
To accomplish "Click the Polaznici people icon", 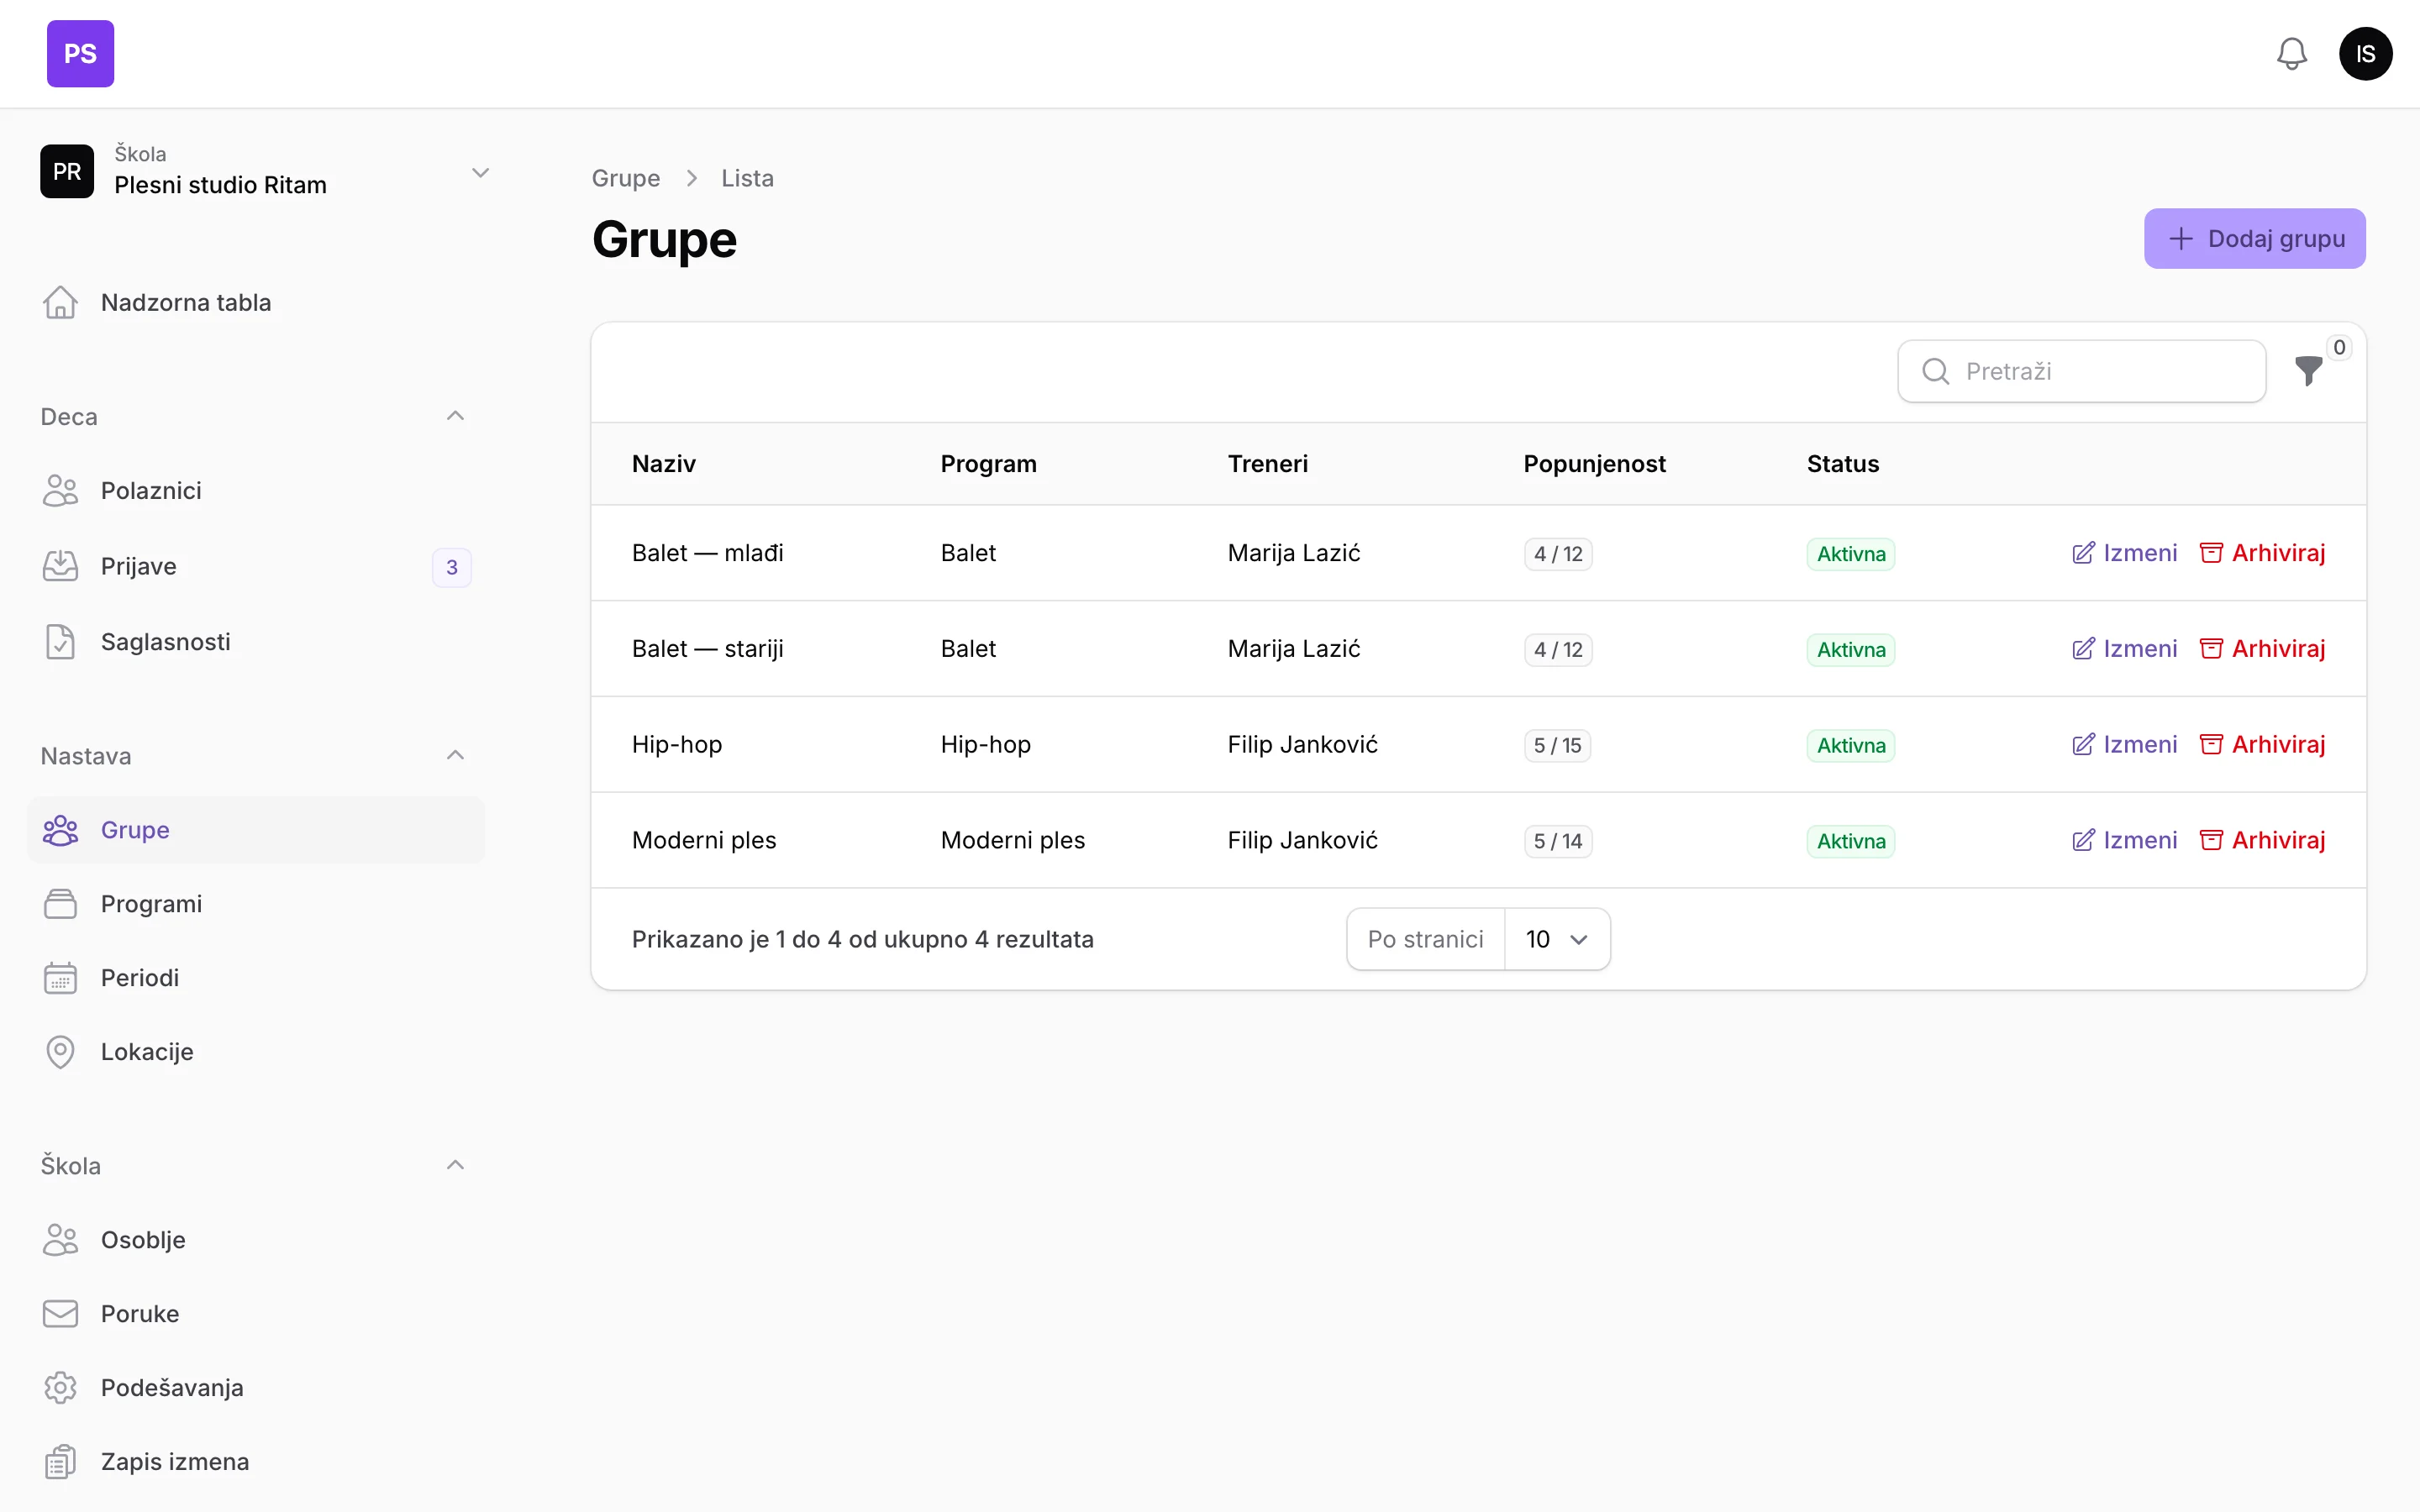I will coord(60,490).
